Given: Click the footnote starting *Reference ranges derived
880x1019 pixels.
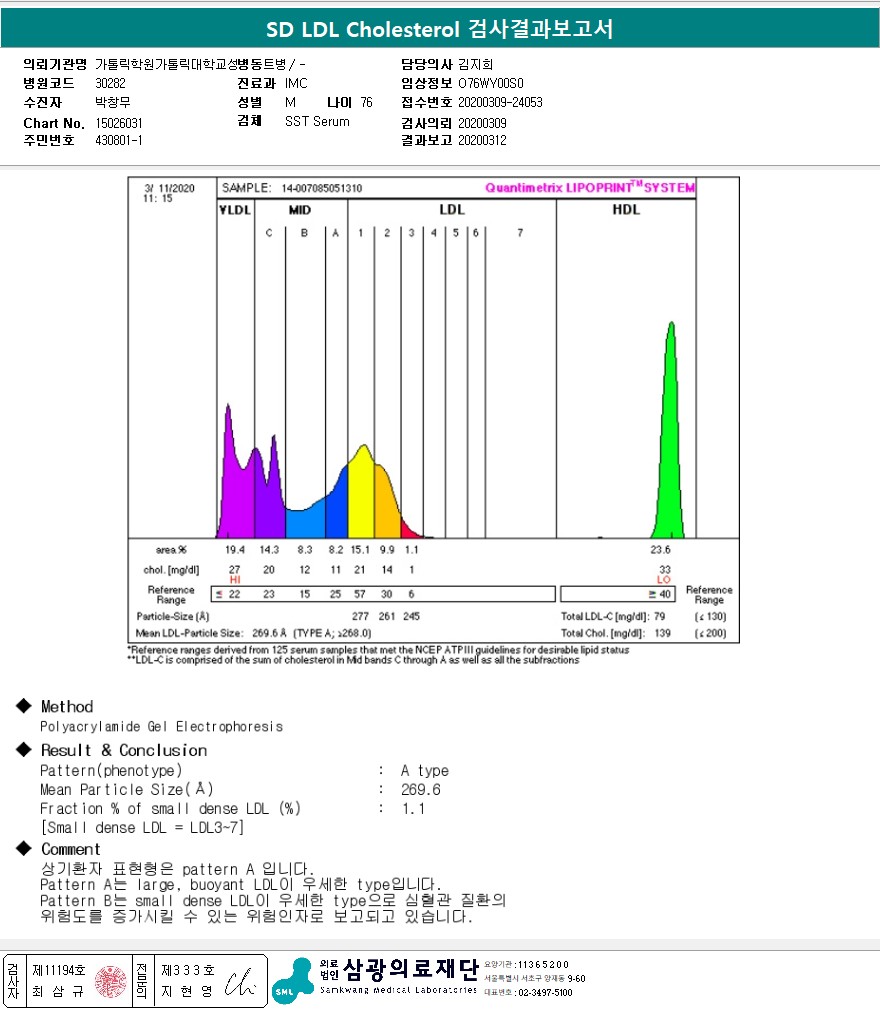Looking at the screenshot, I should point(378,650).
